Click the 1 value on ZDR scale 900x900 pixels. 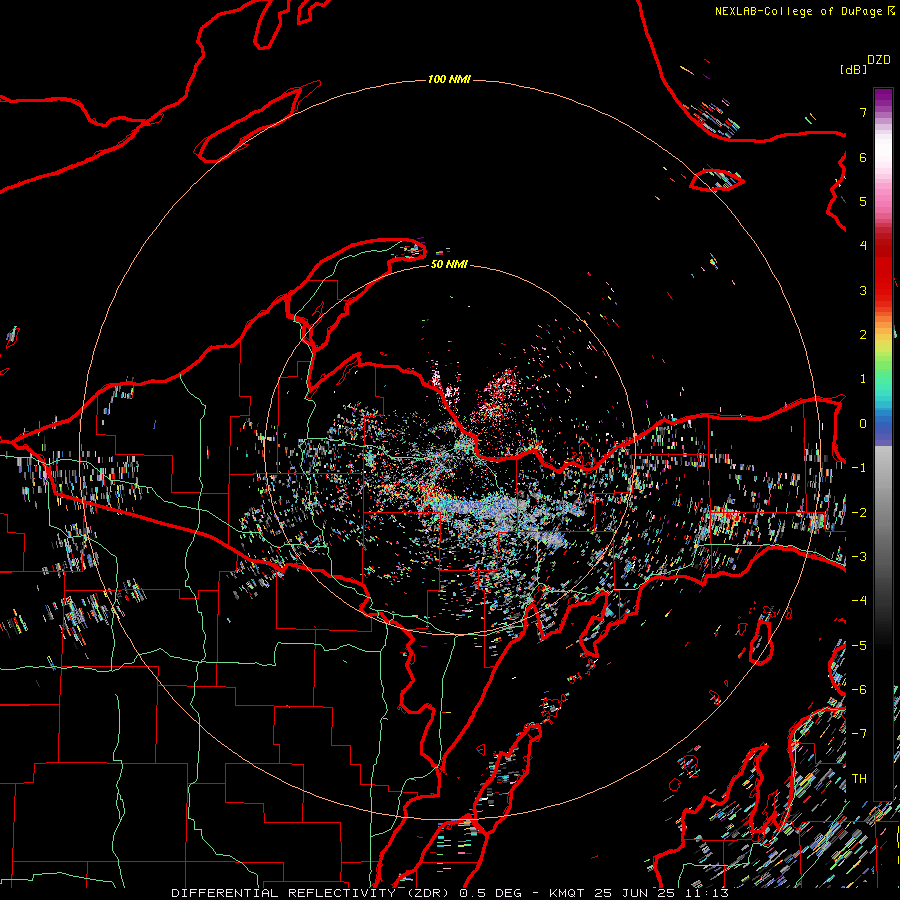pyautogui.click(x=863, y=379)
